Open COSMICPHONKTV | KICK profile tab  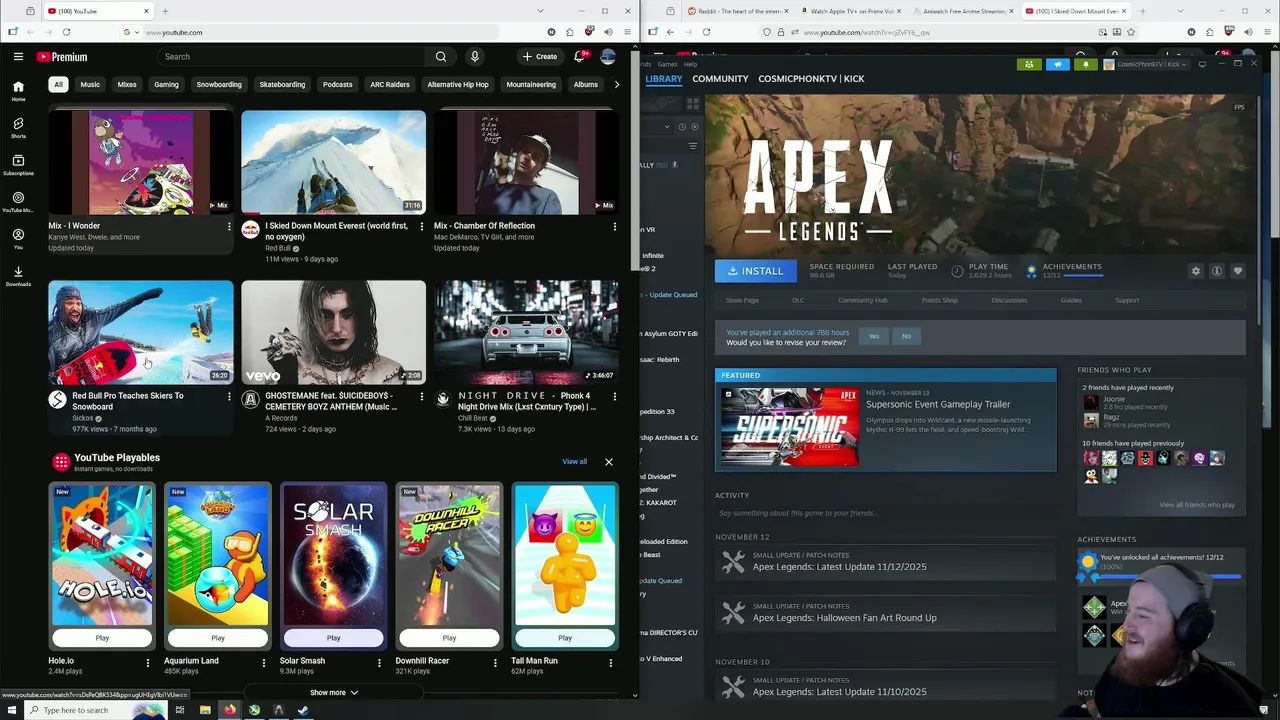[811, 79]
